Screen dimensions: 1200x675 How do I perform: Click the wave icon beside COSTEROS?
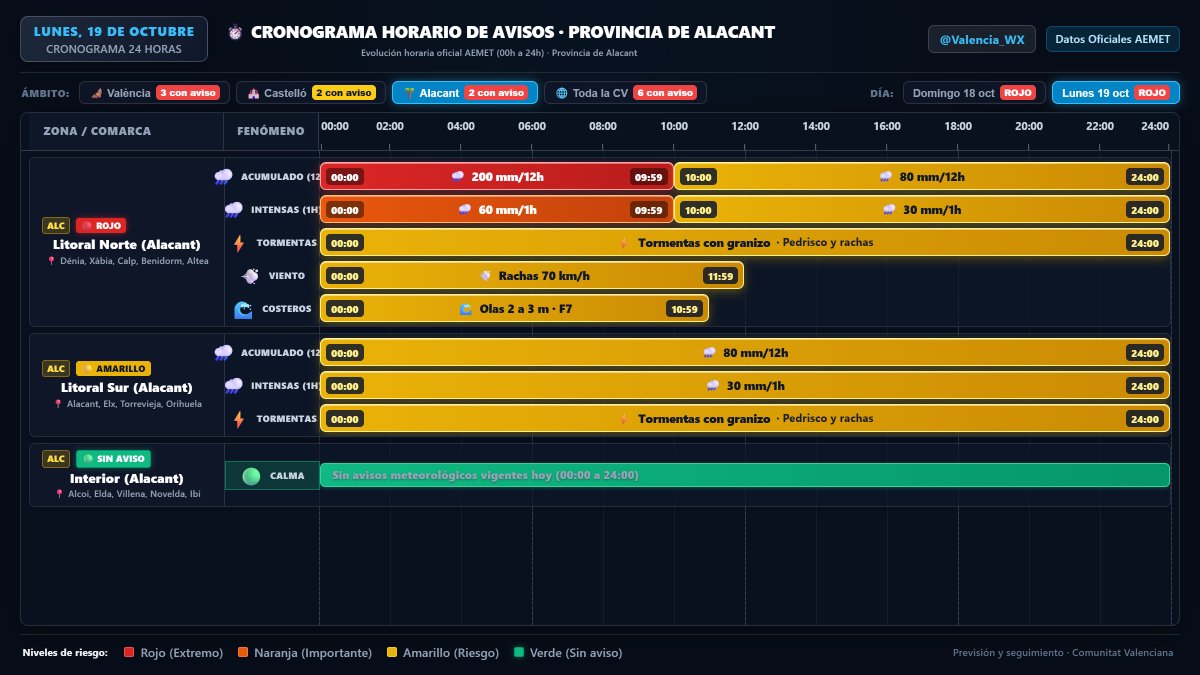coord(243,309)
